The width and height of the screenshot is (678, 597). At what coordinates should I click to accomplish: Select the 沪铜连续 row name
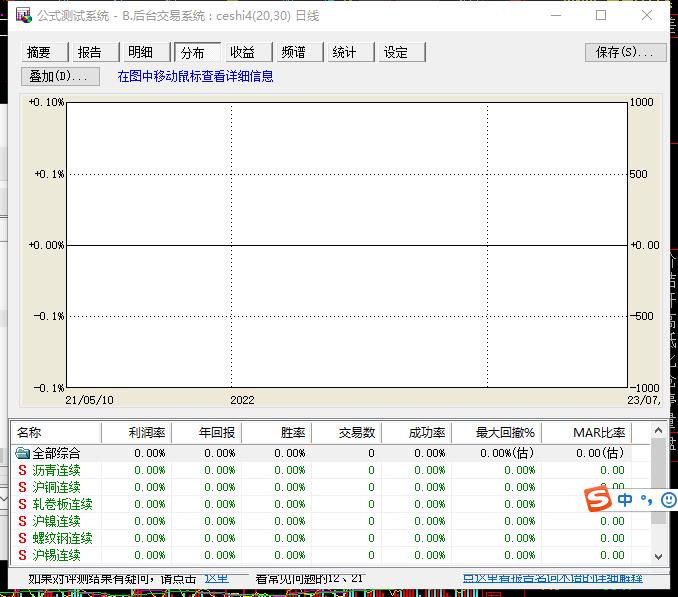click(56, 487)
